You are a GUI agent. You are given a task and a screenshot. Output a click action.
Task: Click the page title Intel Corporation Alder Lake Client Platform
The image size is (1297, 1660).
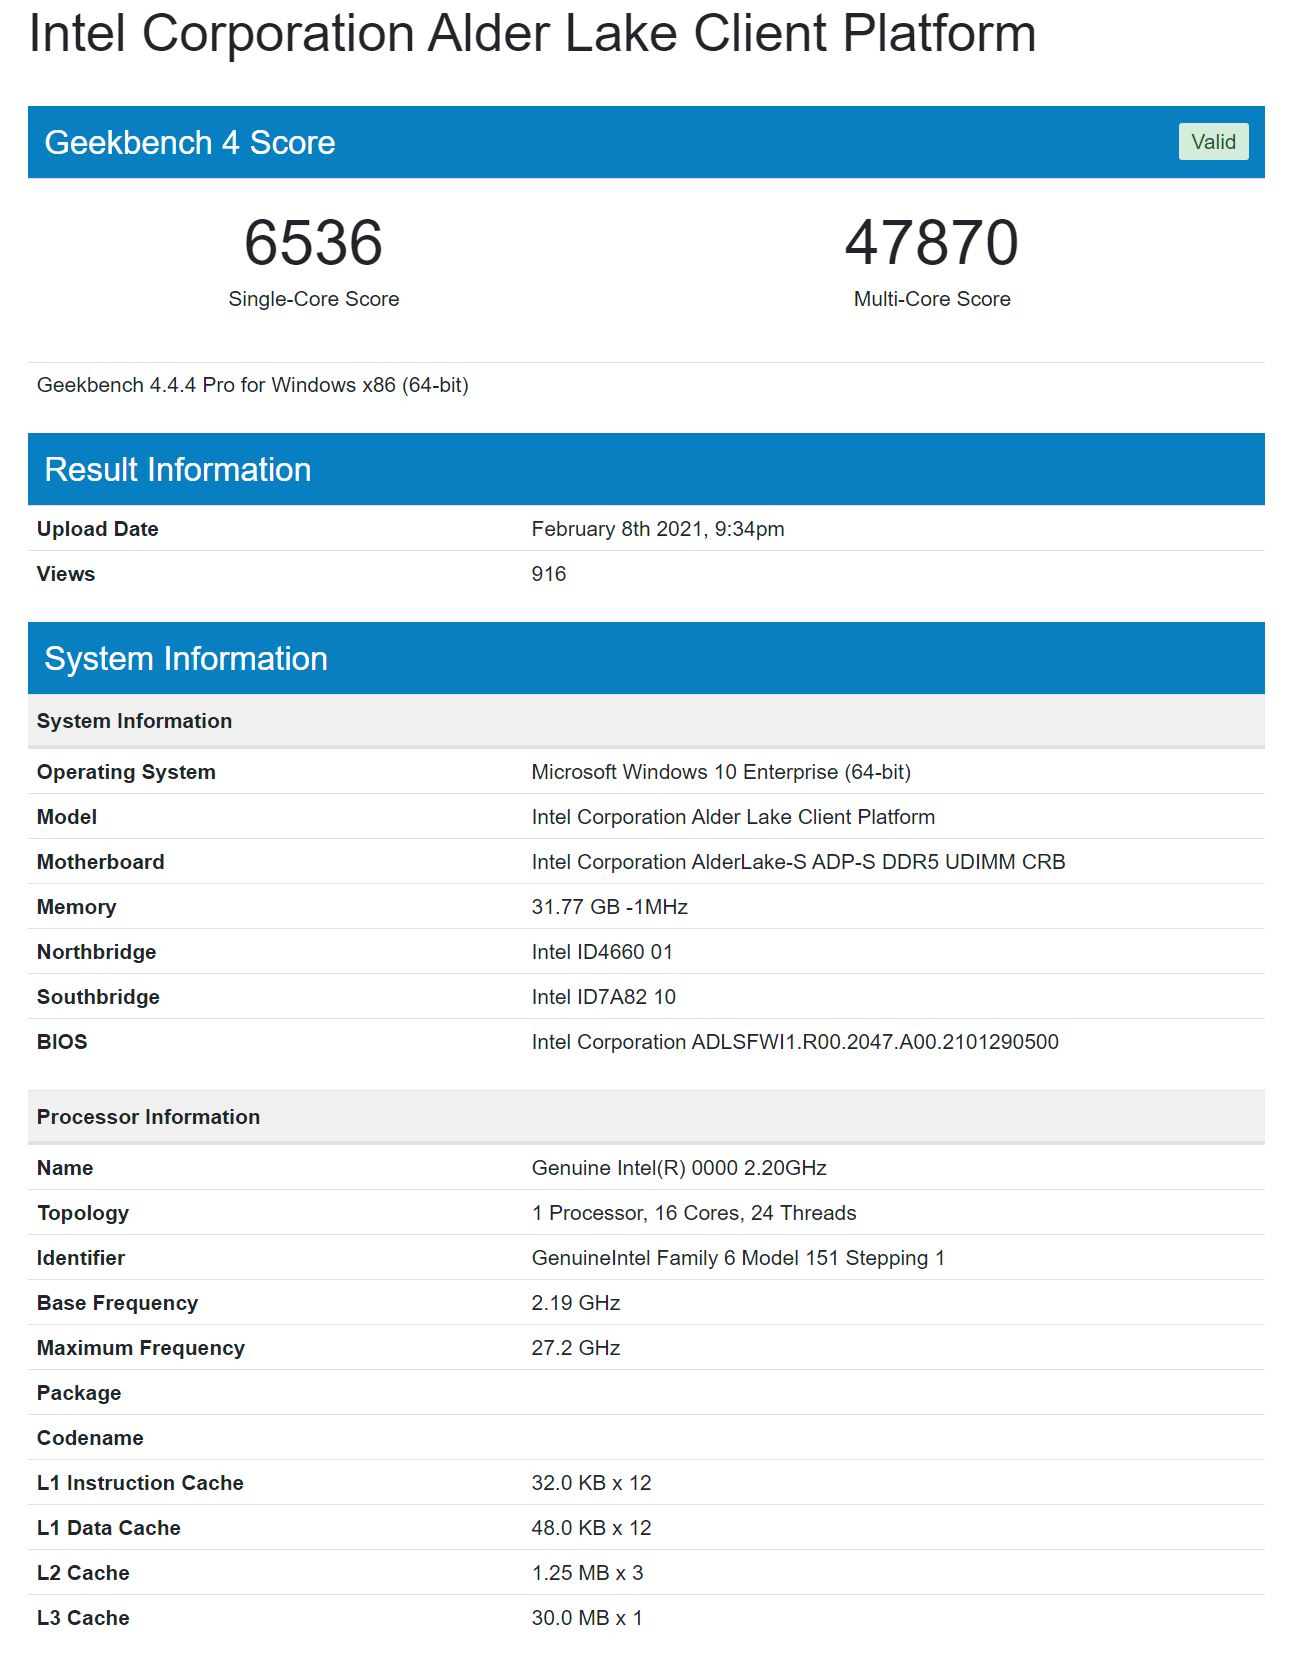532,33
